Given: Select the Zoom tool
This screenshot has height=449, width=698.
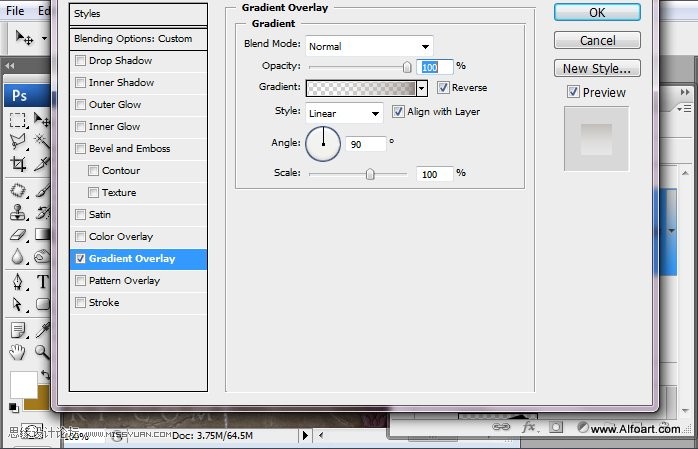Looking at the screenshot, I should [42, 352].
